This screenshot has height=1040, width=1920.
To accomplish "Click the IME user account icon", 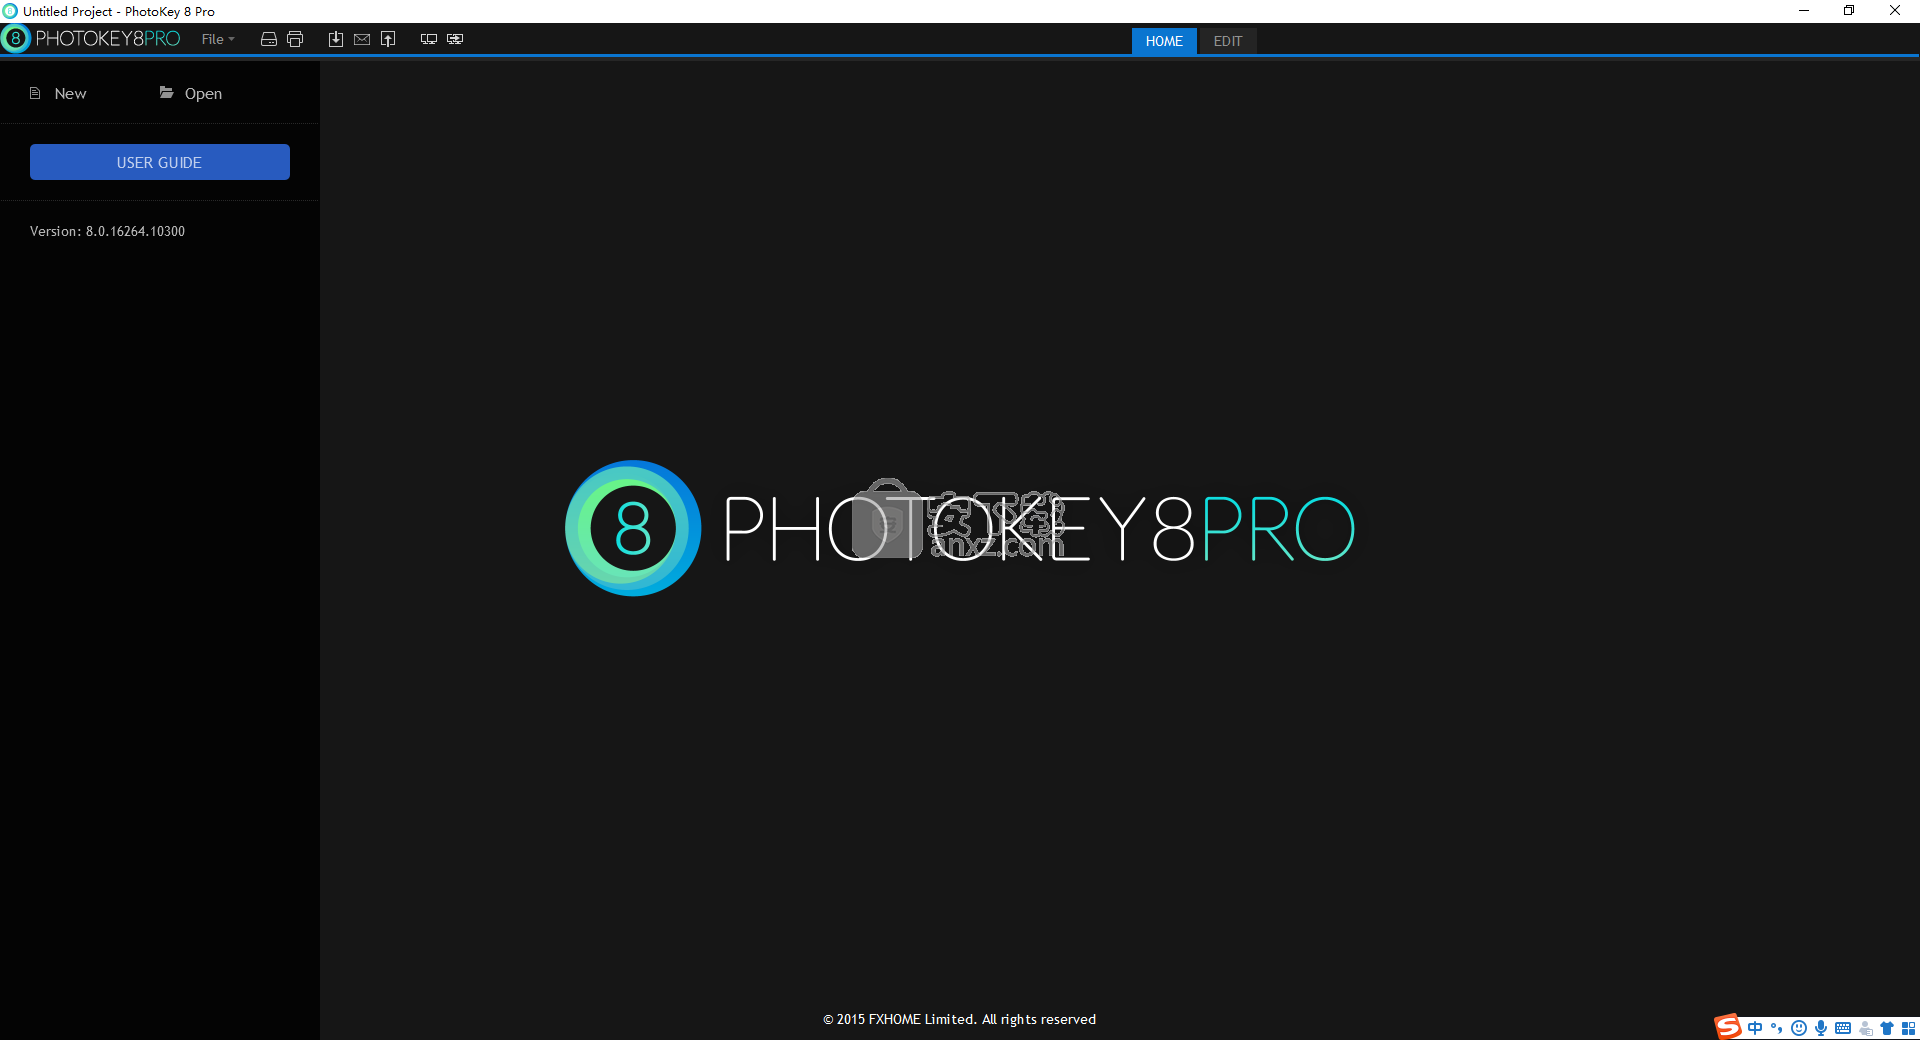I will pyautogui.click(x=1866, y=1028).
